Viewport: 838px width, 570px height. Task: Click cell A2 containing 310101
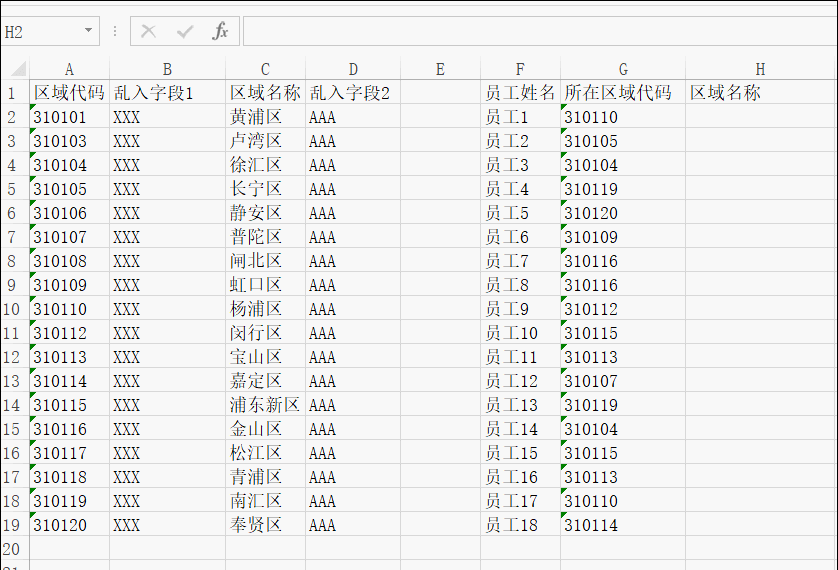69,116
